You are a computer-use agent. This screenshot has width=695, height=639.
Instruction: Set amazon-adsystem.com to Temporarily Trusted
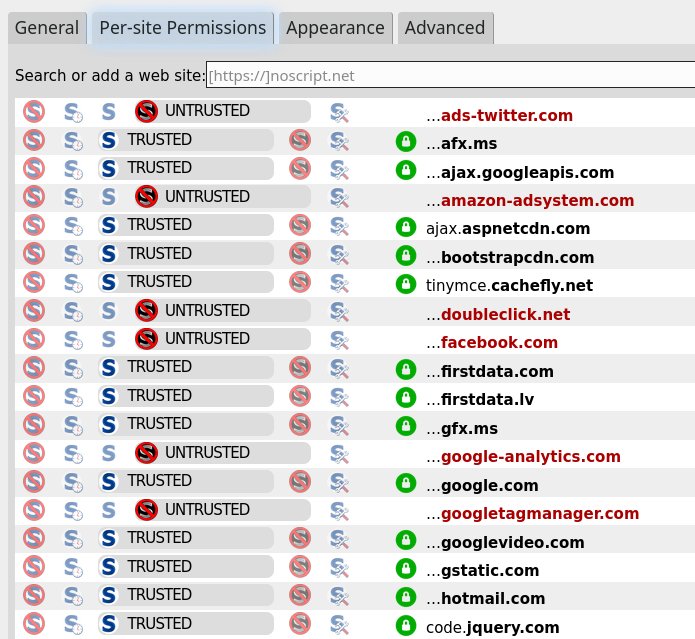click(x=73, y=198)
